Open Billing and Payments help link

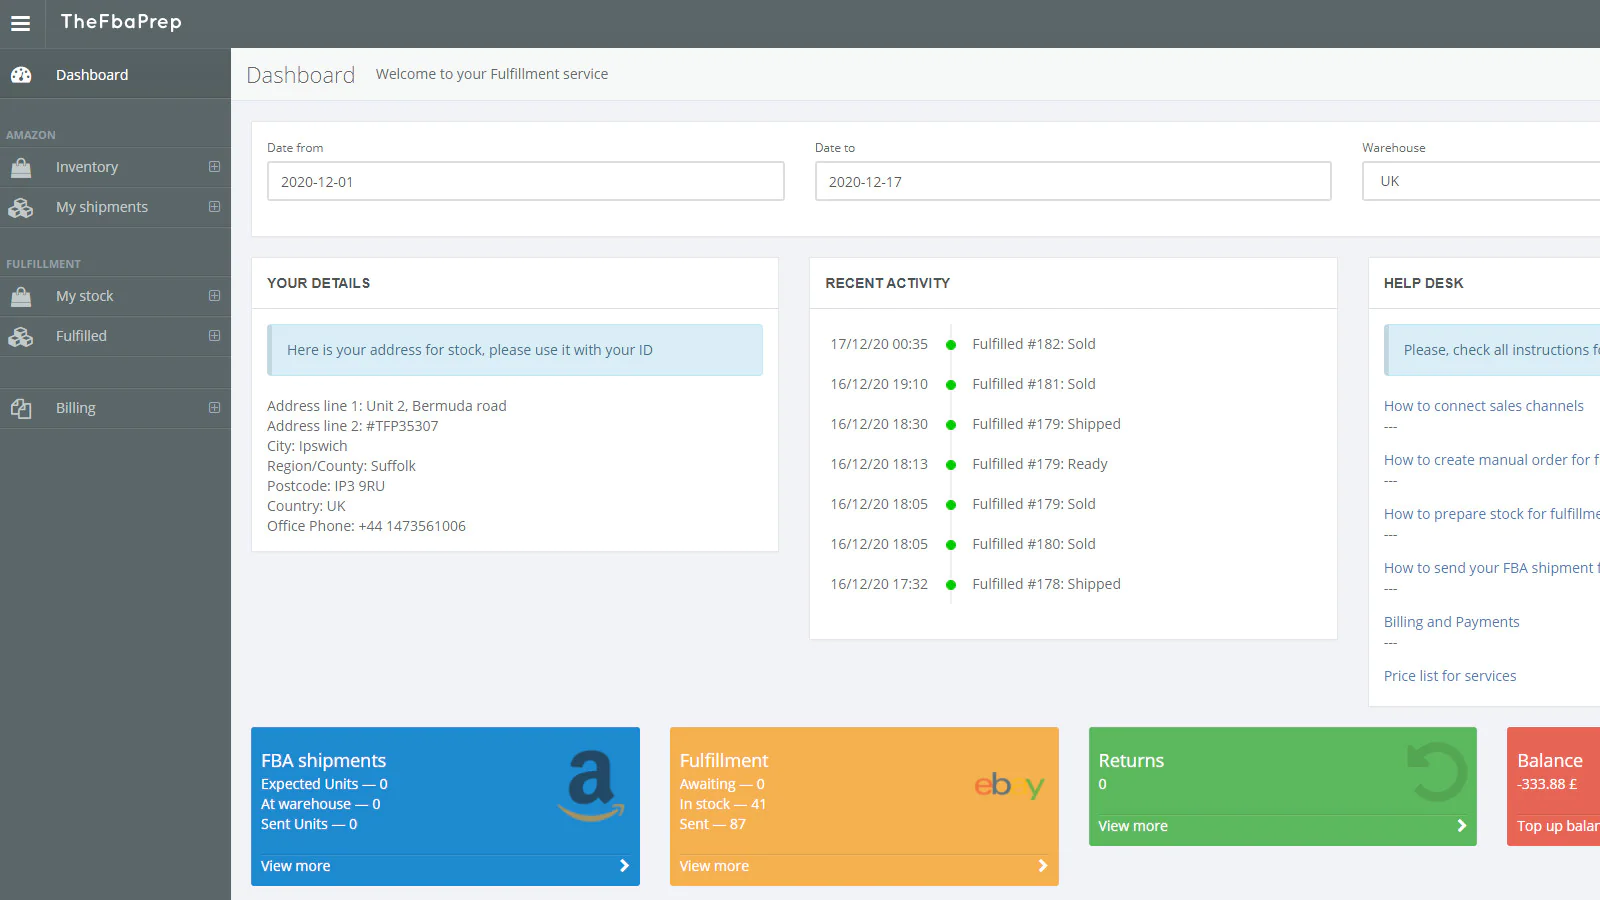[1451, 622]
